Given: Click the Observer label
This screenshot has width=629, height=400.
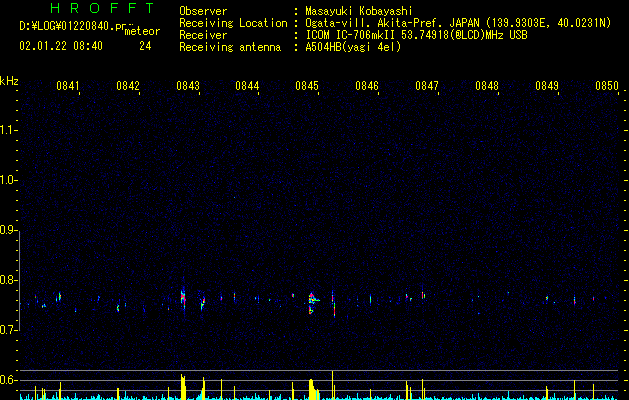Looking at the screenshot, I should click(x=203, y=11).
